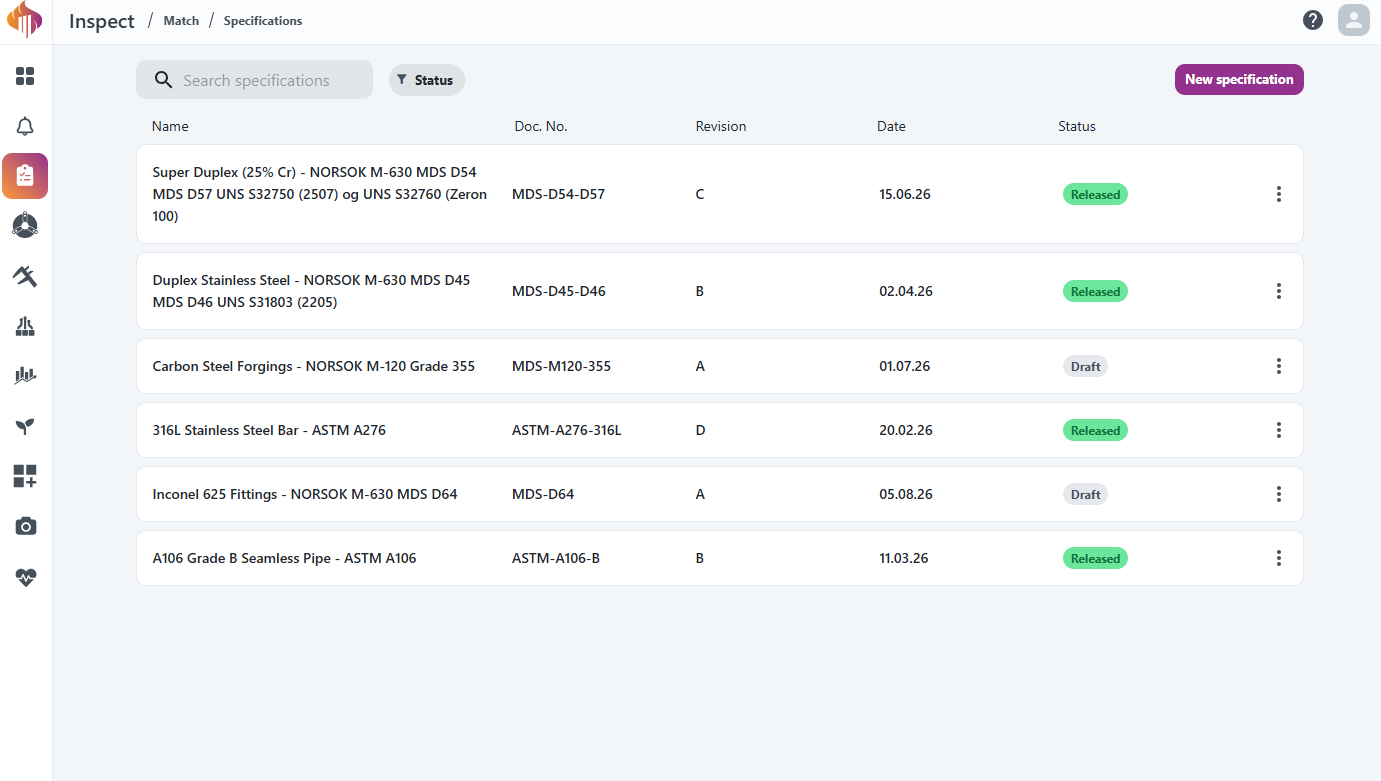The height and width of the screenshot is (781, 1381).
Task: Open the dashboard grid icon in sidebar
Action: [25, 76]
